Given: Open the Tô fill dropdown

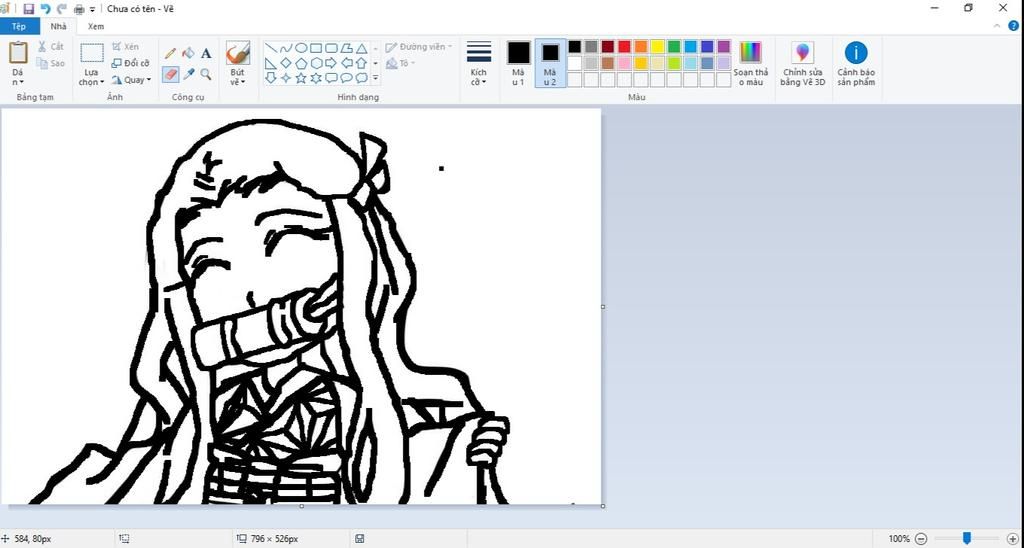Looking at the screenshot, I should [400, 63].
